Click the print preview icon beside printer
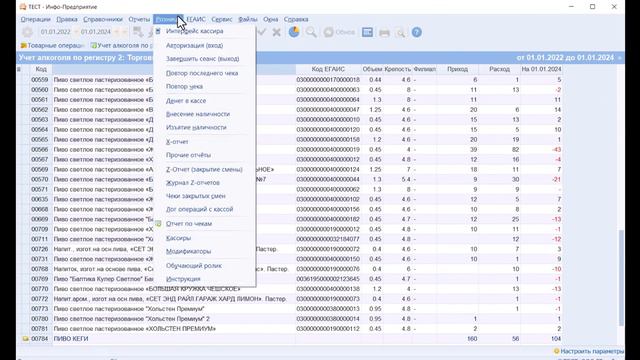 [x=400, y=33]
